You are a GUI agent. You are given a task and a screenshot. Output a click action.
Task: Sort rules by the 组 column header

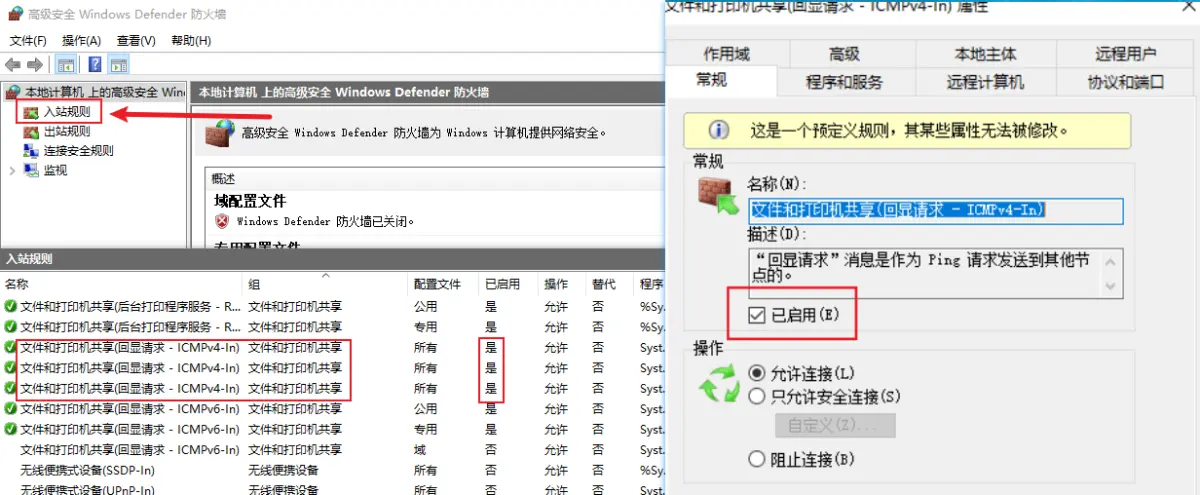click(326, 284)
